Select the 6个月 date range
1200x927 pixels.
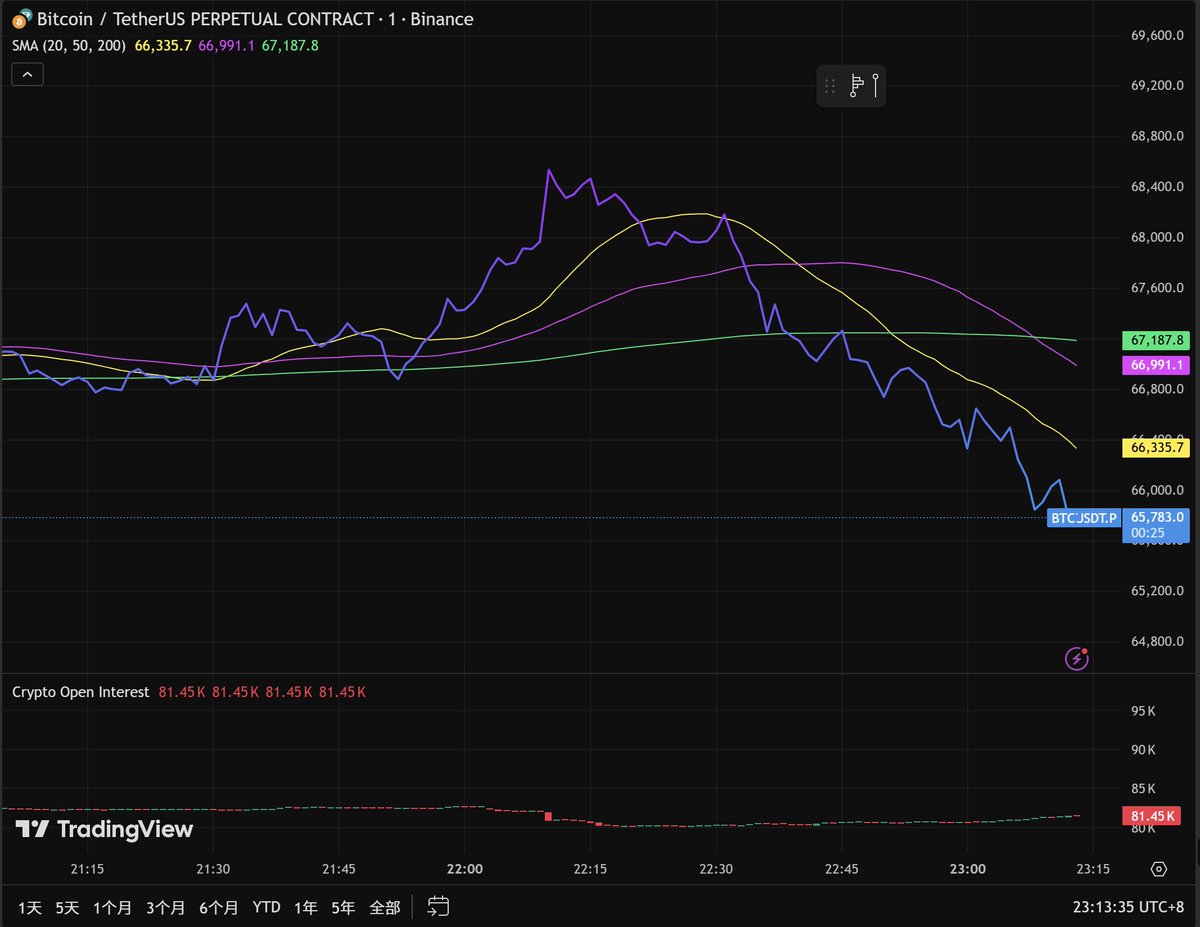tap(218, 908)
